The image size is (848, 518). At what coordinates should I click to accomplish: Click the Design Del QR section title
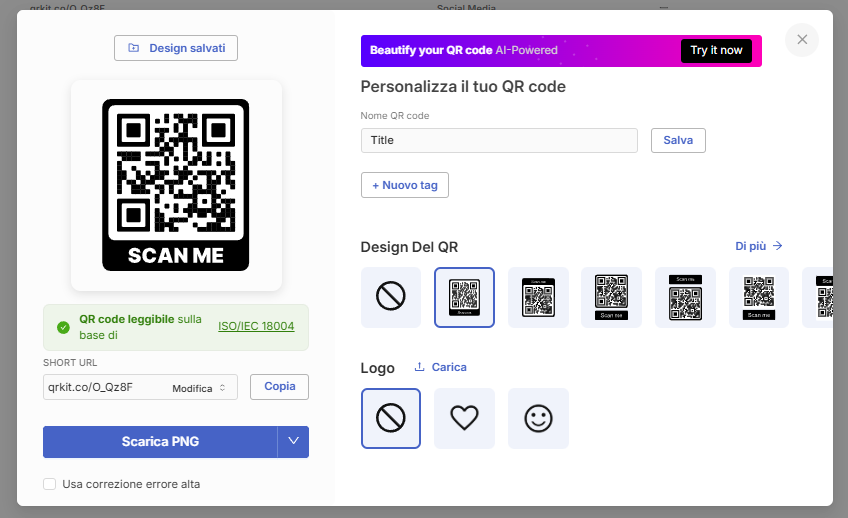point(409,247)
